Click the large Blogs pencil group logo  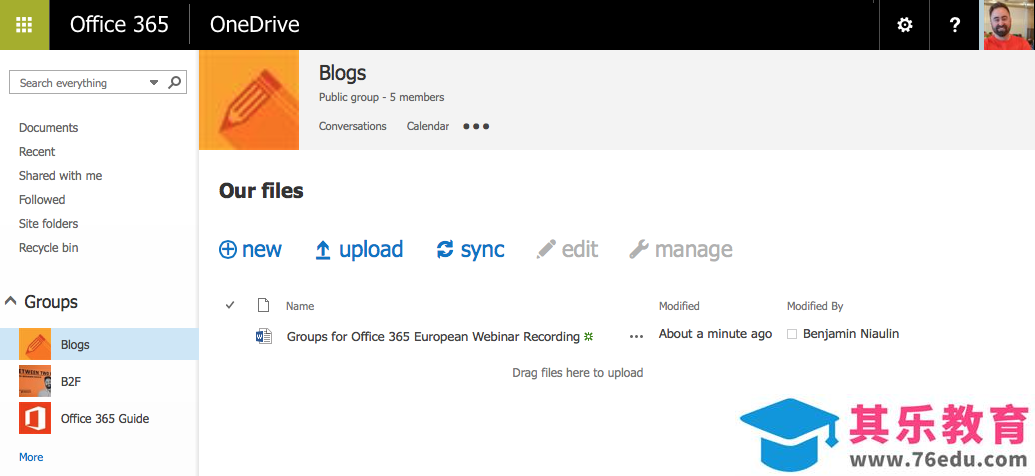[x=249, y=100]
